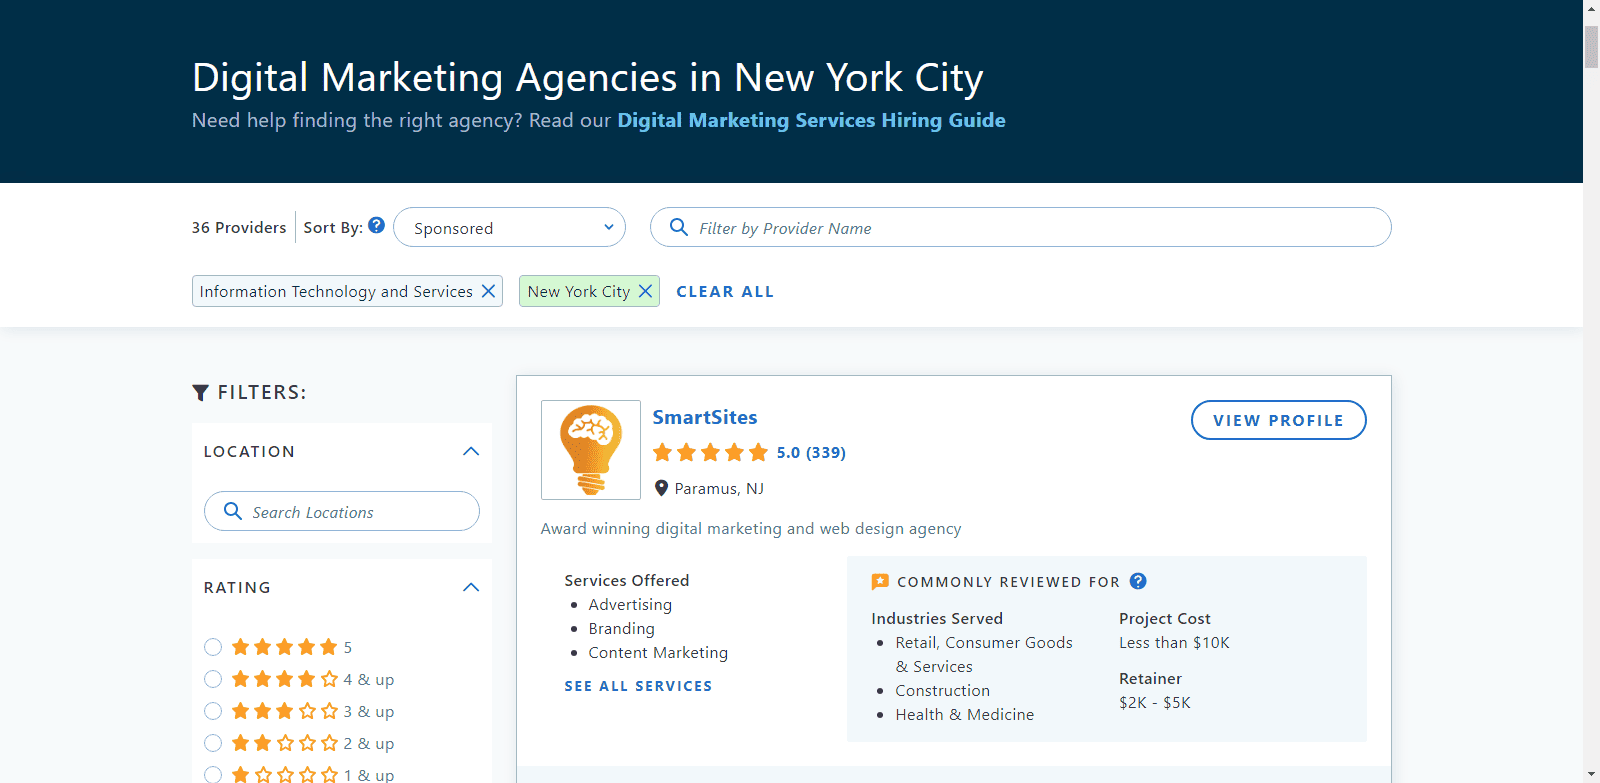This screenshot has width=1600, height=783.
Task: Select the 3 & up rating filter
Action: click(x=213, y=711)
